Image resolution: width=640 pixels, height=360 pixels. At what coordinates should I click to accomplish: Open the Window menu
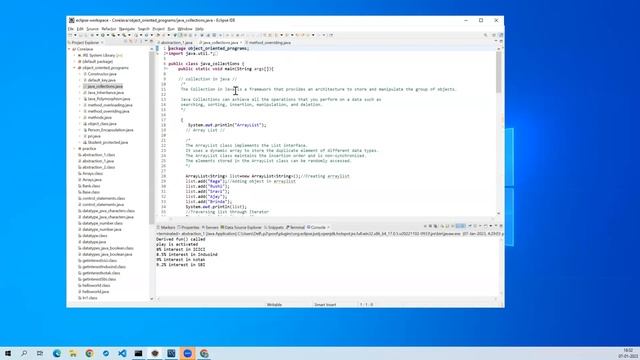point(184,29)
